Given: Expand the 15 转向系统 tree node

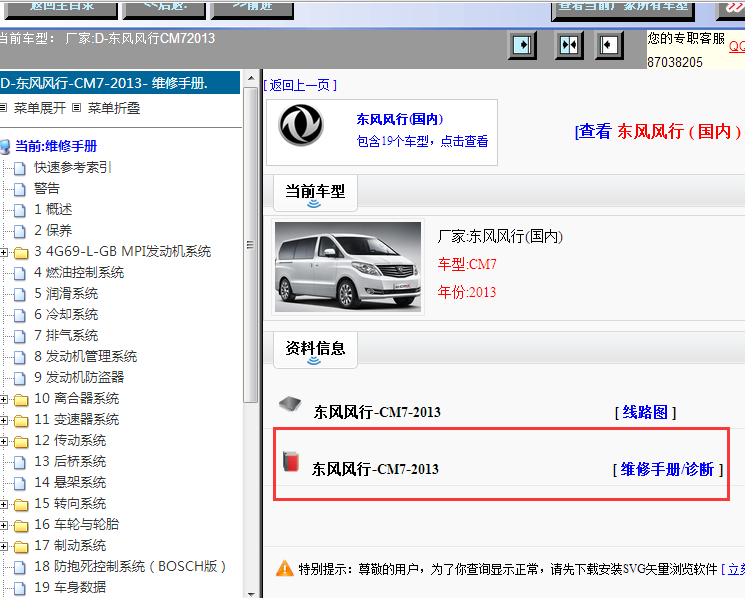Looking at the screenshot, I should tap(3, 504).
